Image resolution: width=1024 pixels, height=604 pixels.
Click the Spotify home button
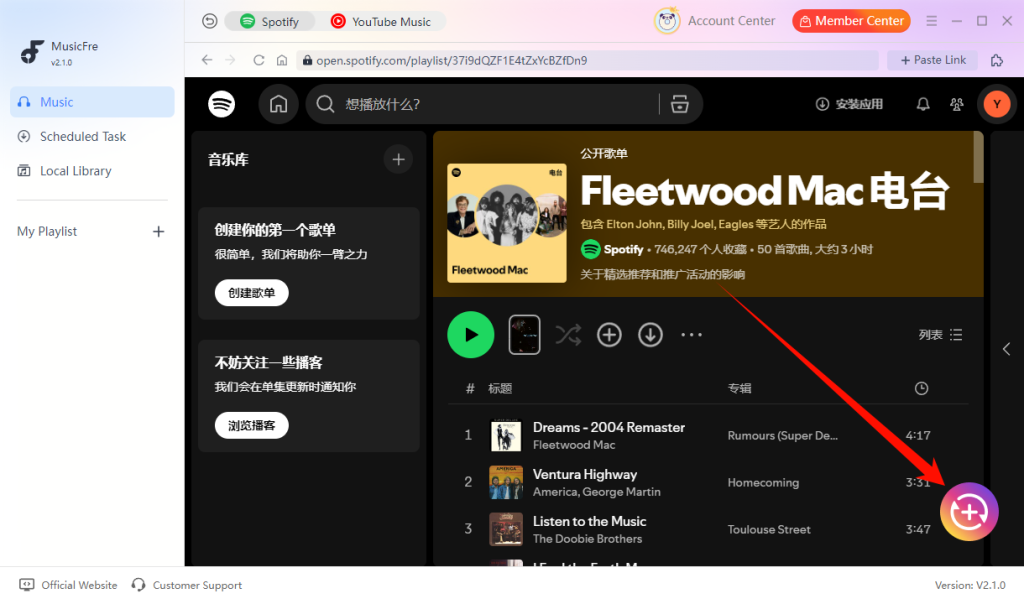click(278, 104)
